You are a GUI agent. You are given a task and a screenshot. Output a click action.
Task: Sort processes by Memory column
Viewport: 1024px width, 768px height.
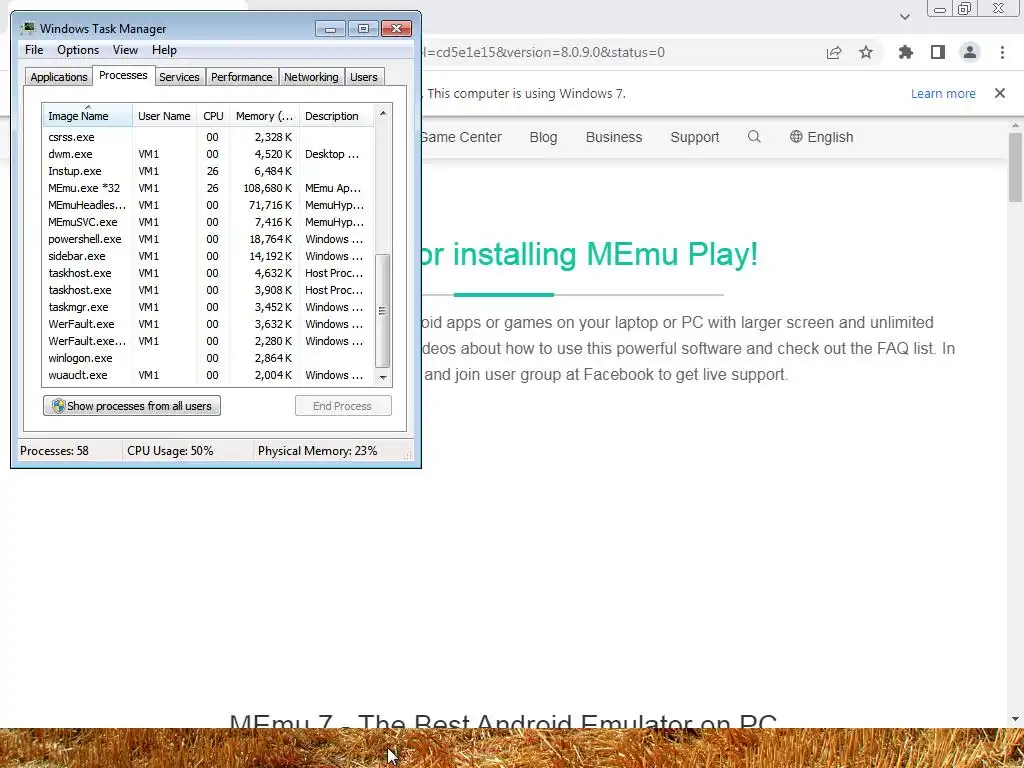[x=264, y=116]
